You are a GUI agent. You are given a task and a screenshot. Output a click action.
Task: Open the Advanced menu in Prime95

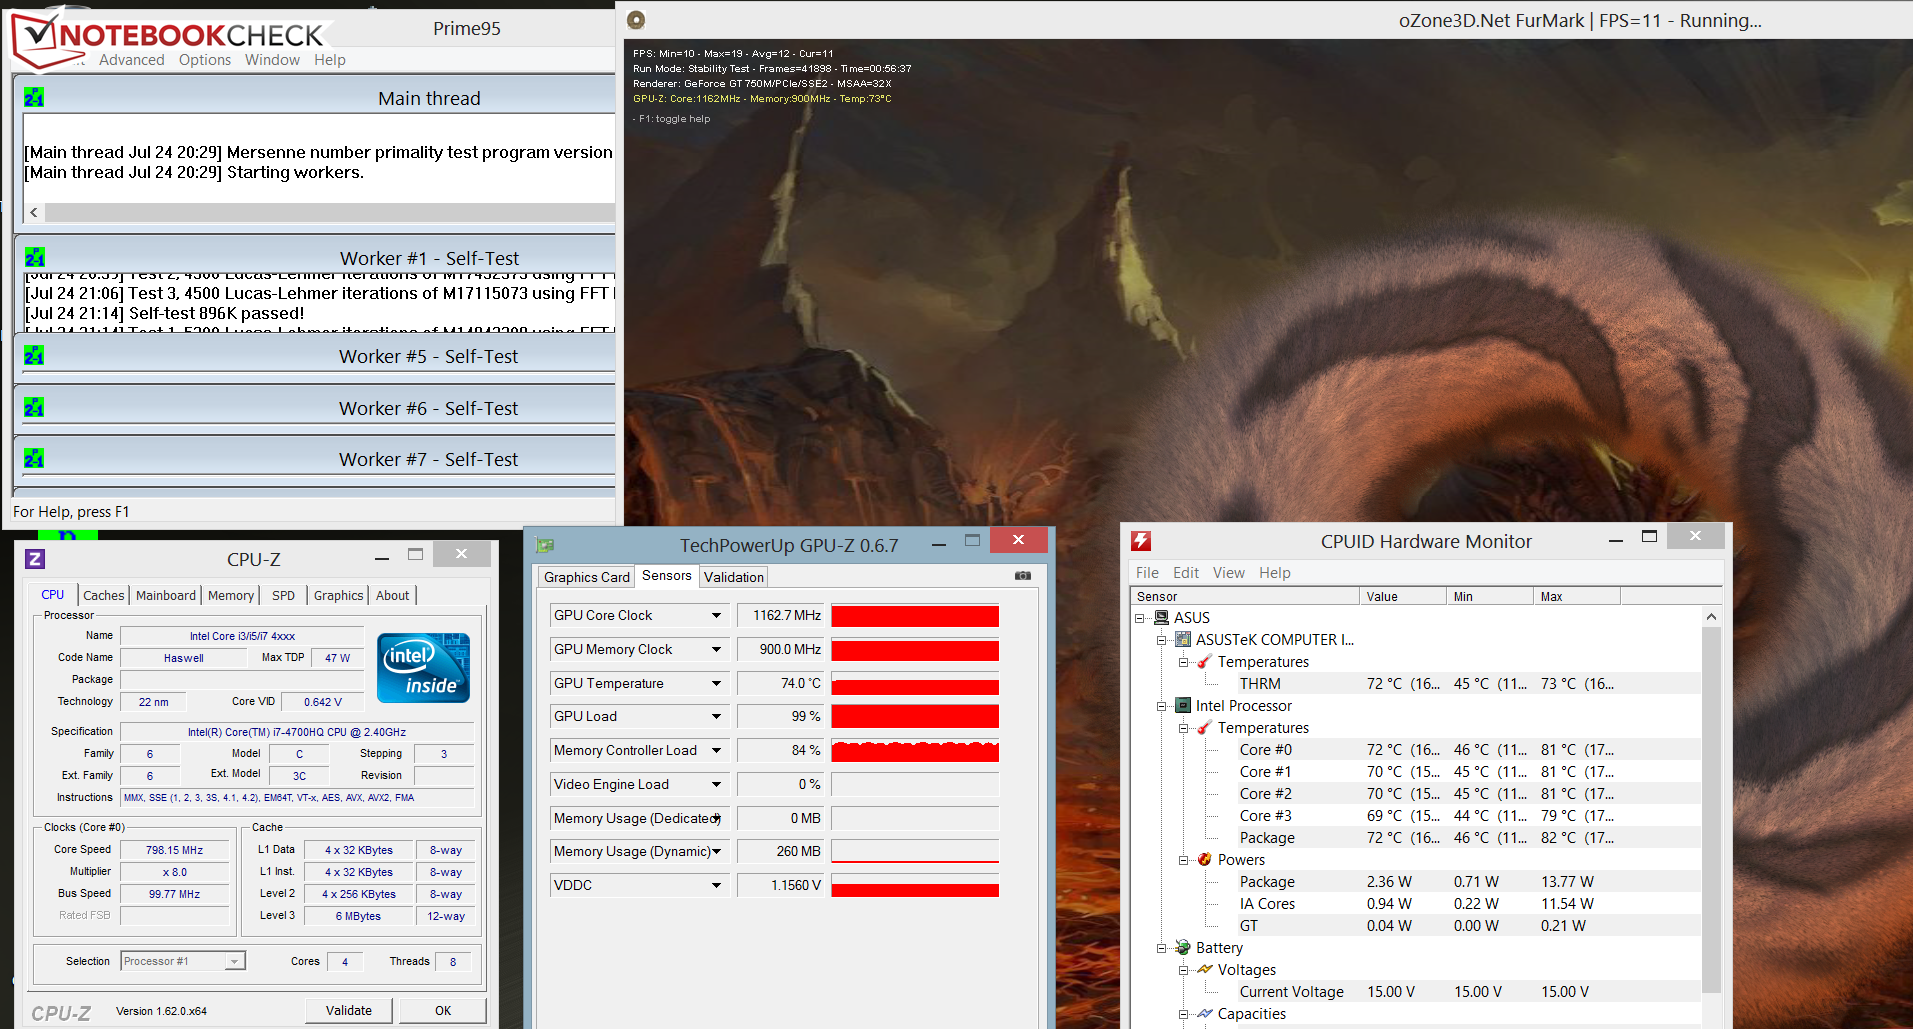coord(132,60)
